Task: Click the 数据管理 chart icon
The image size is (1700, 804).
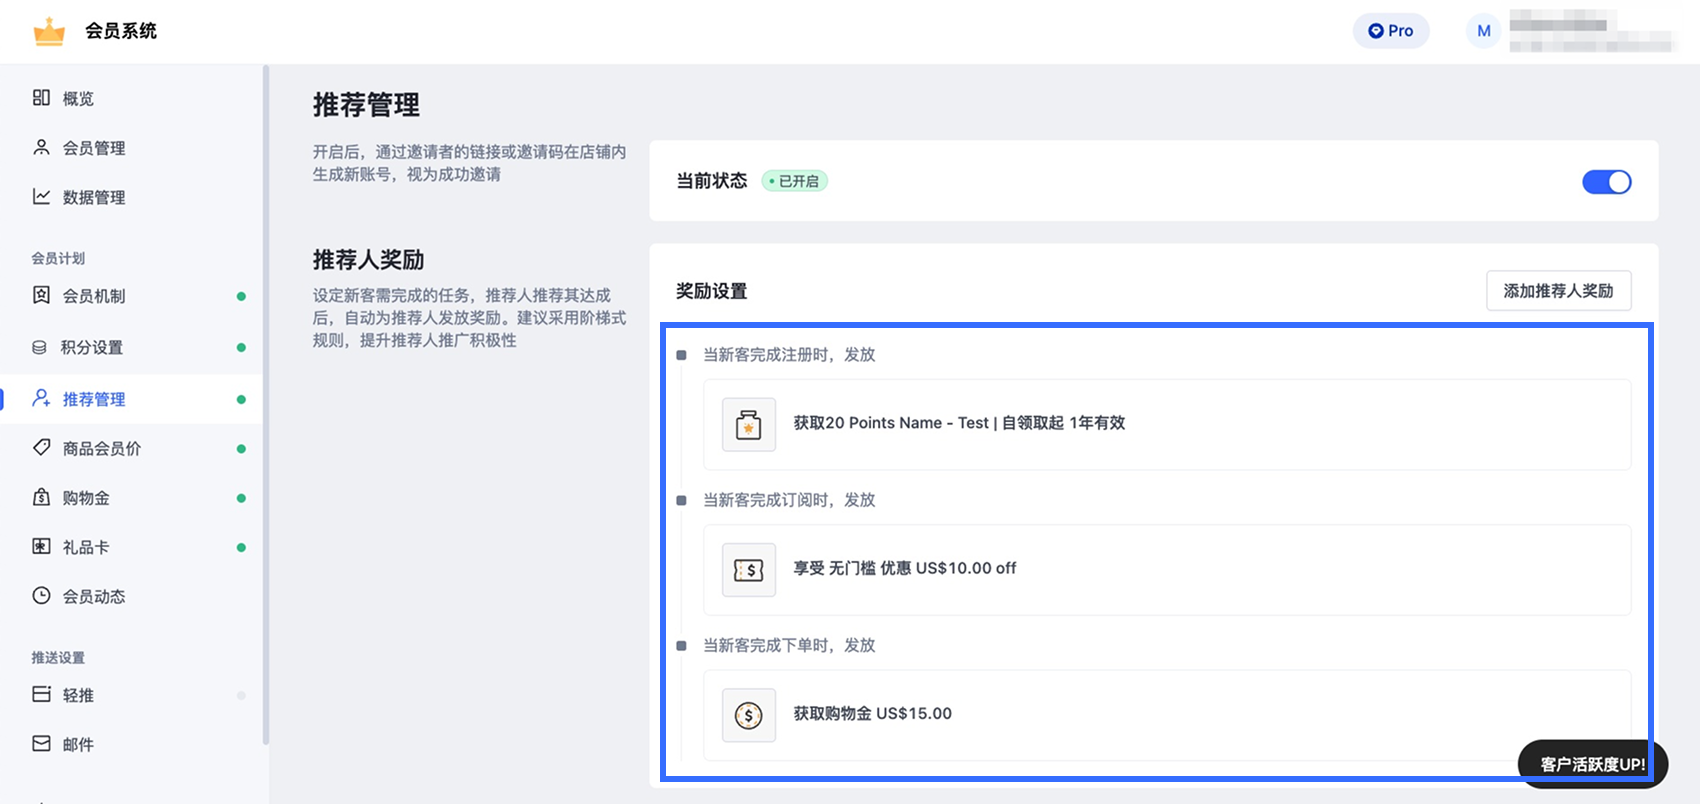Action: 41,197
